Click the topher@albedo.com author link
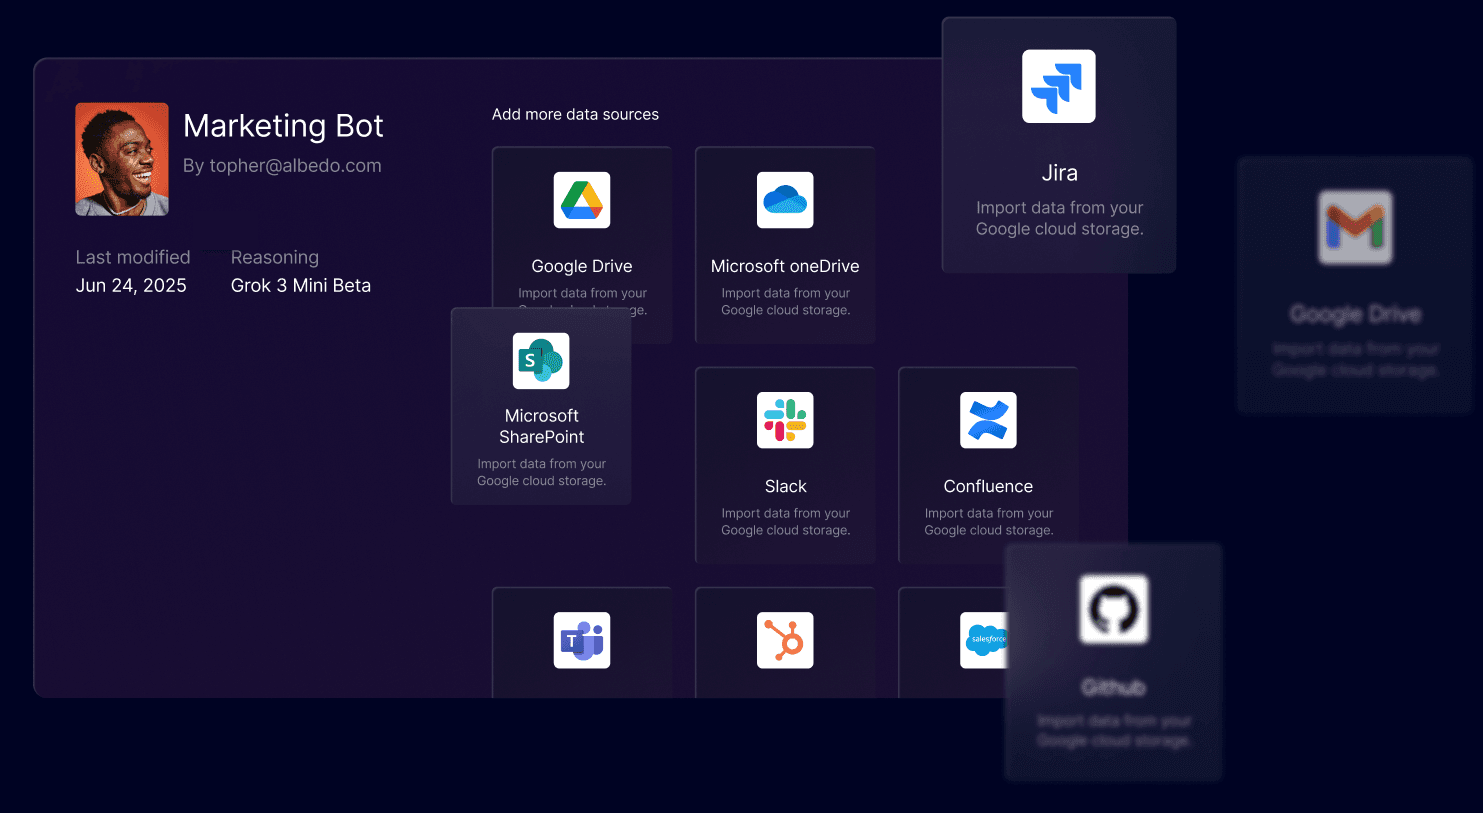This screenshot has height=813, width=1483. [295, 166]
